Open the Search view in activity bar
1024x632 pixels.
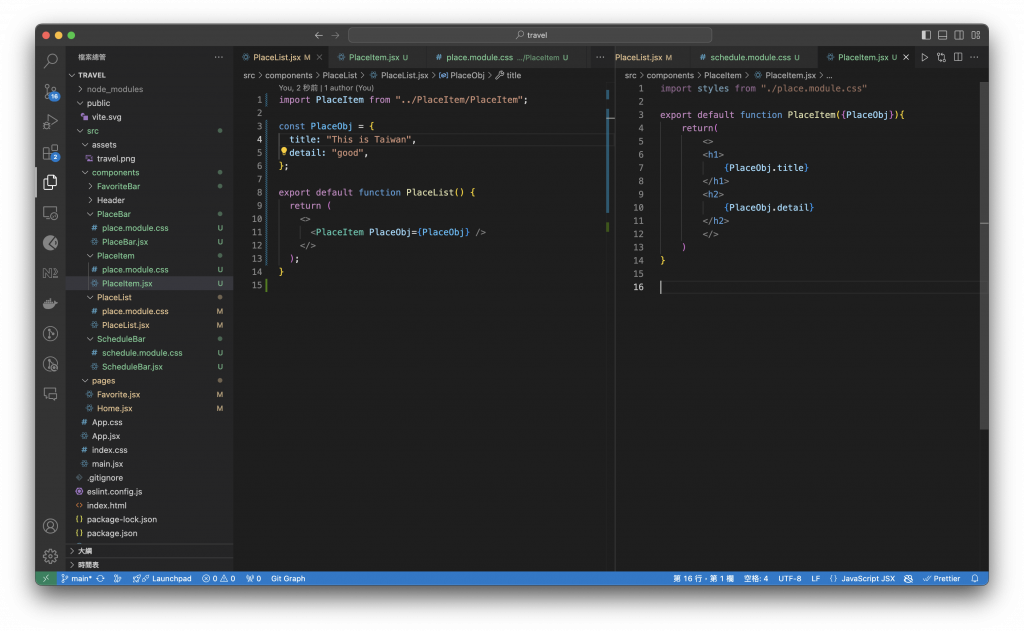pyautogui.click(x=50, y=61)
